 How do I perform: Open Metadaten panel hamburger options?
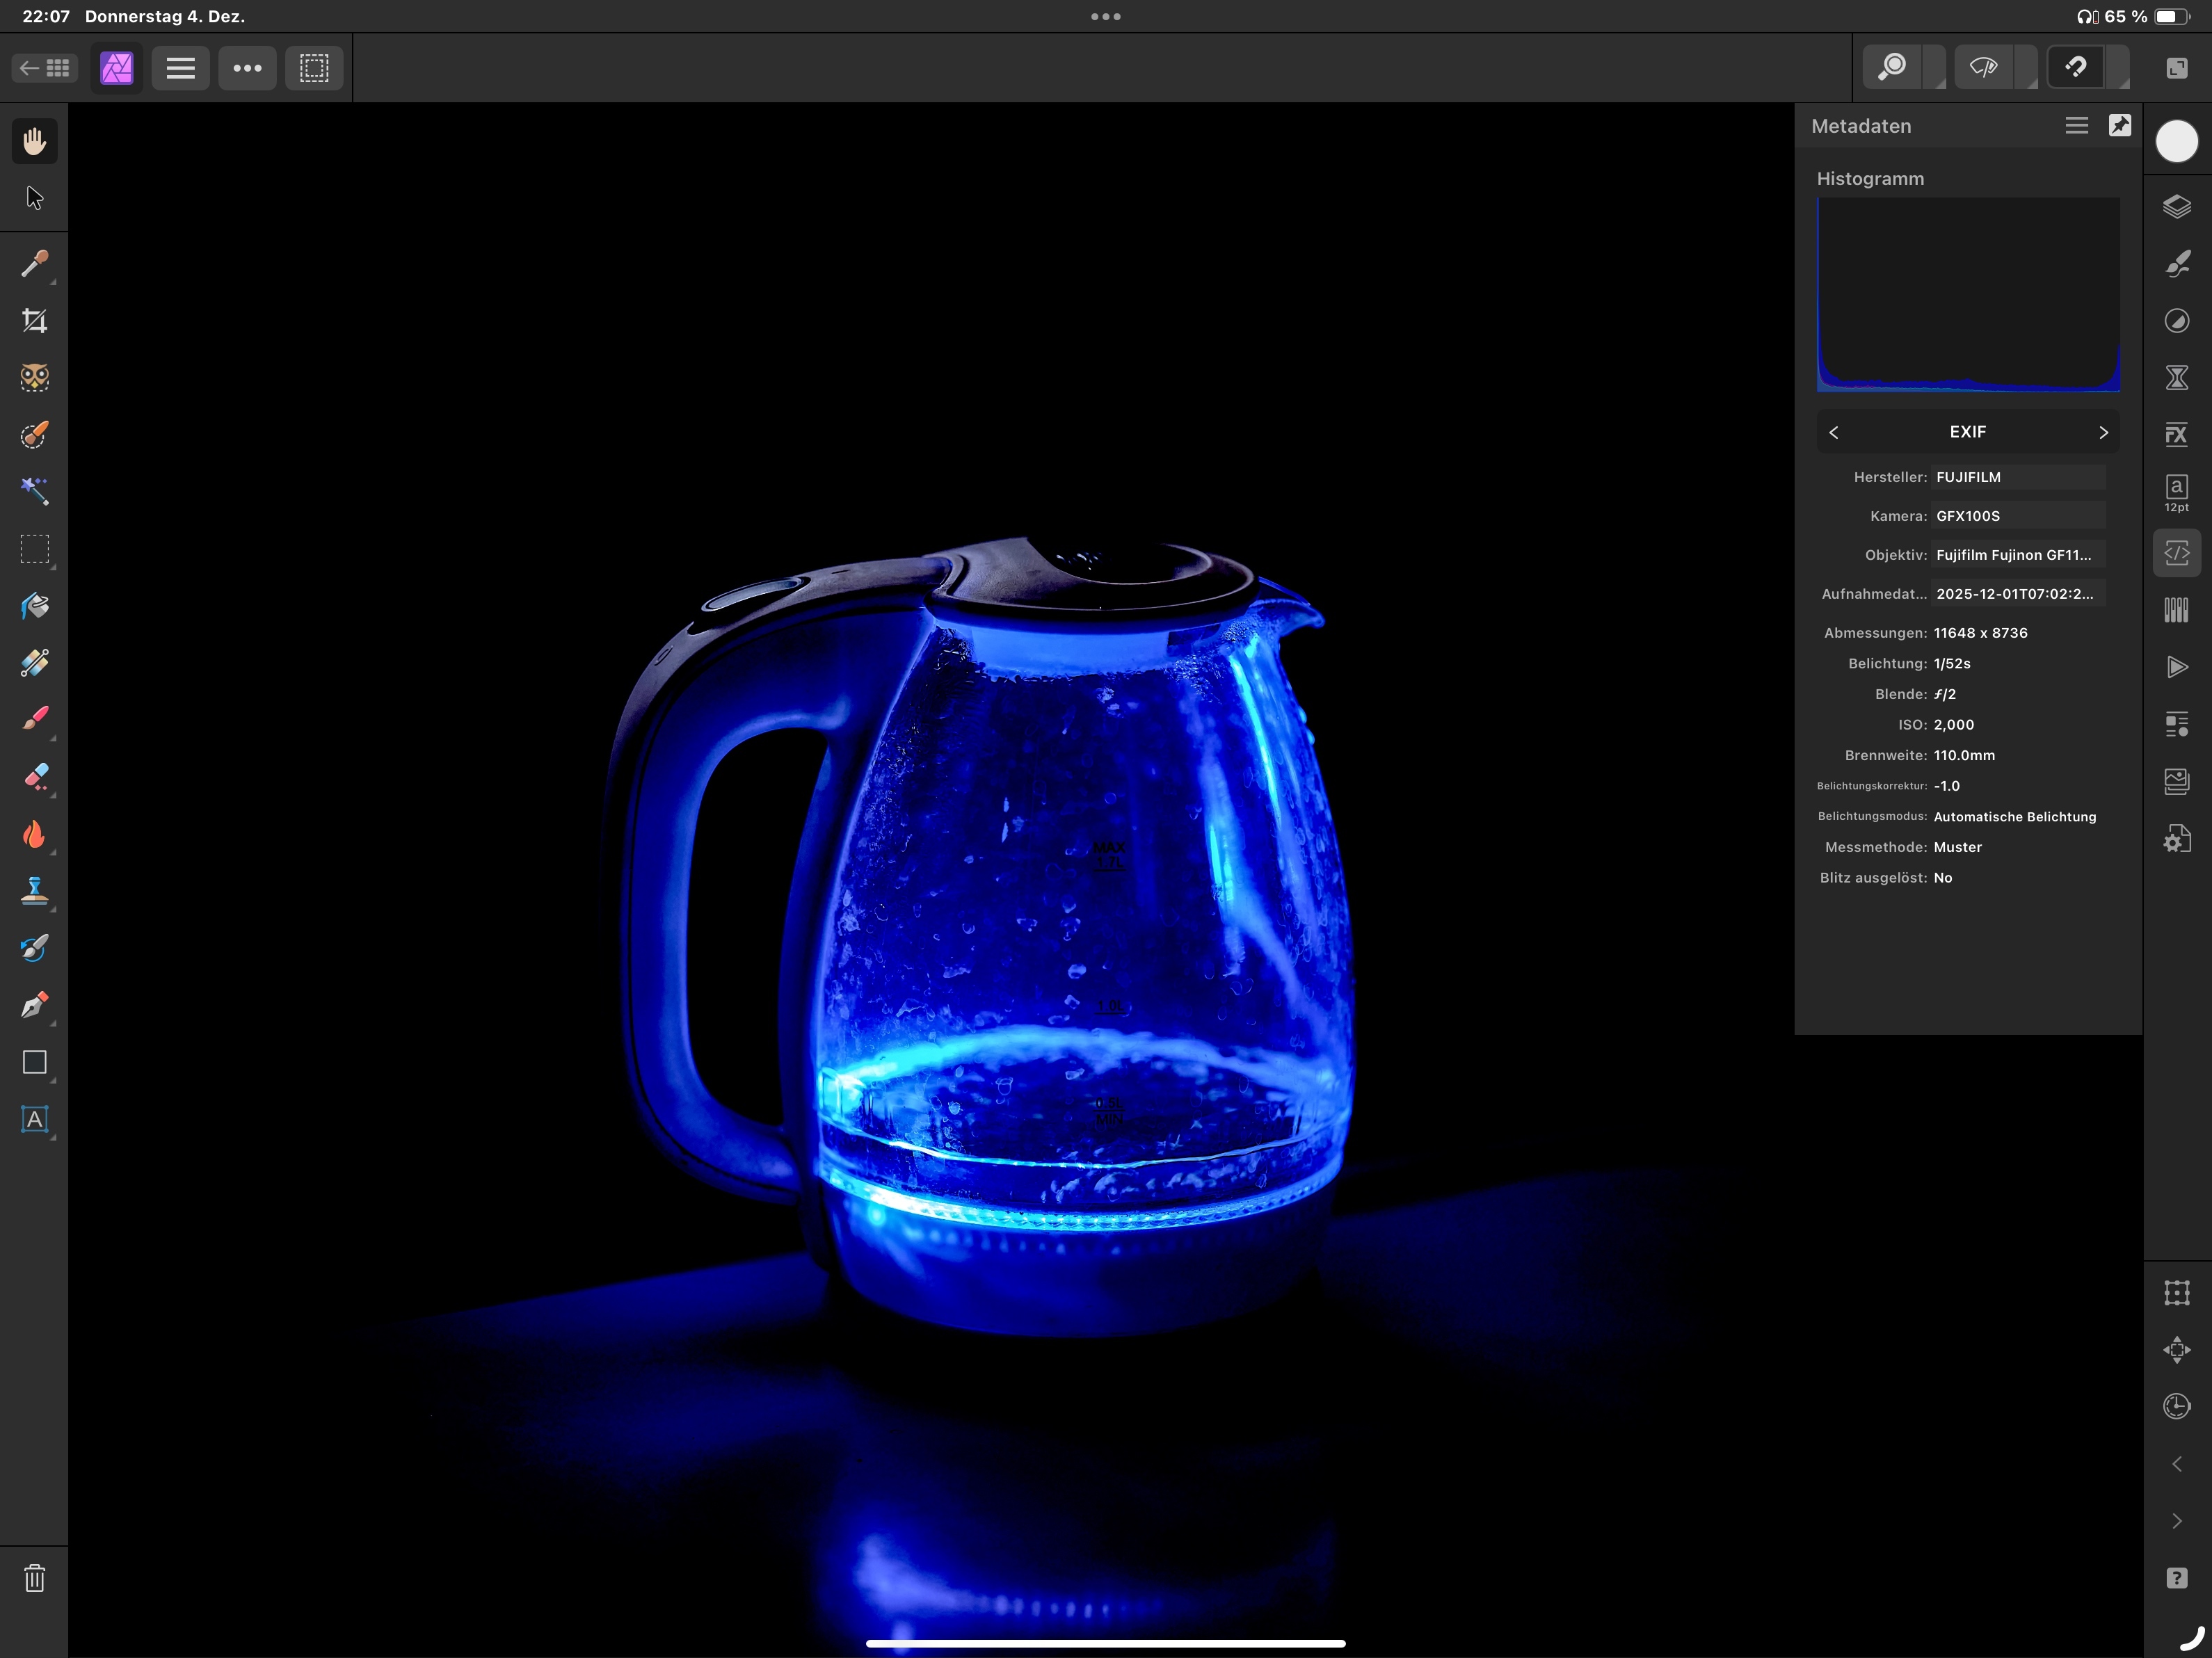coord(2076,126)
